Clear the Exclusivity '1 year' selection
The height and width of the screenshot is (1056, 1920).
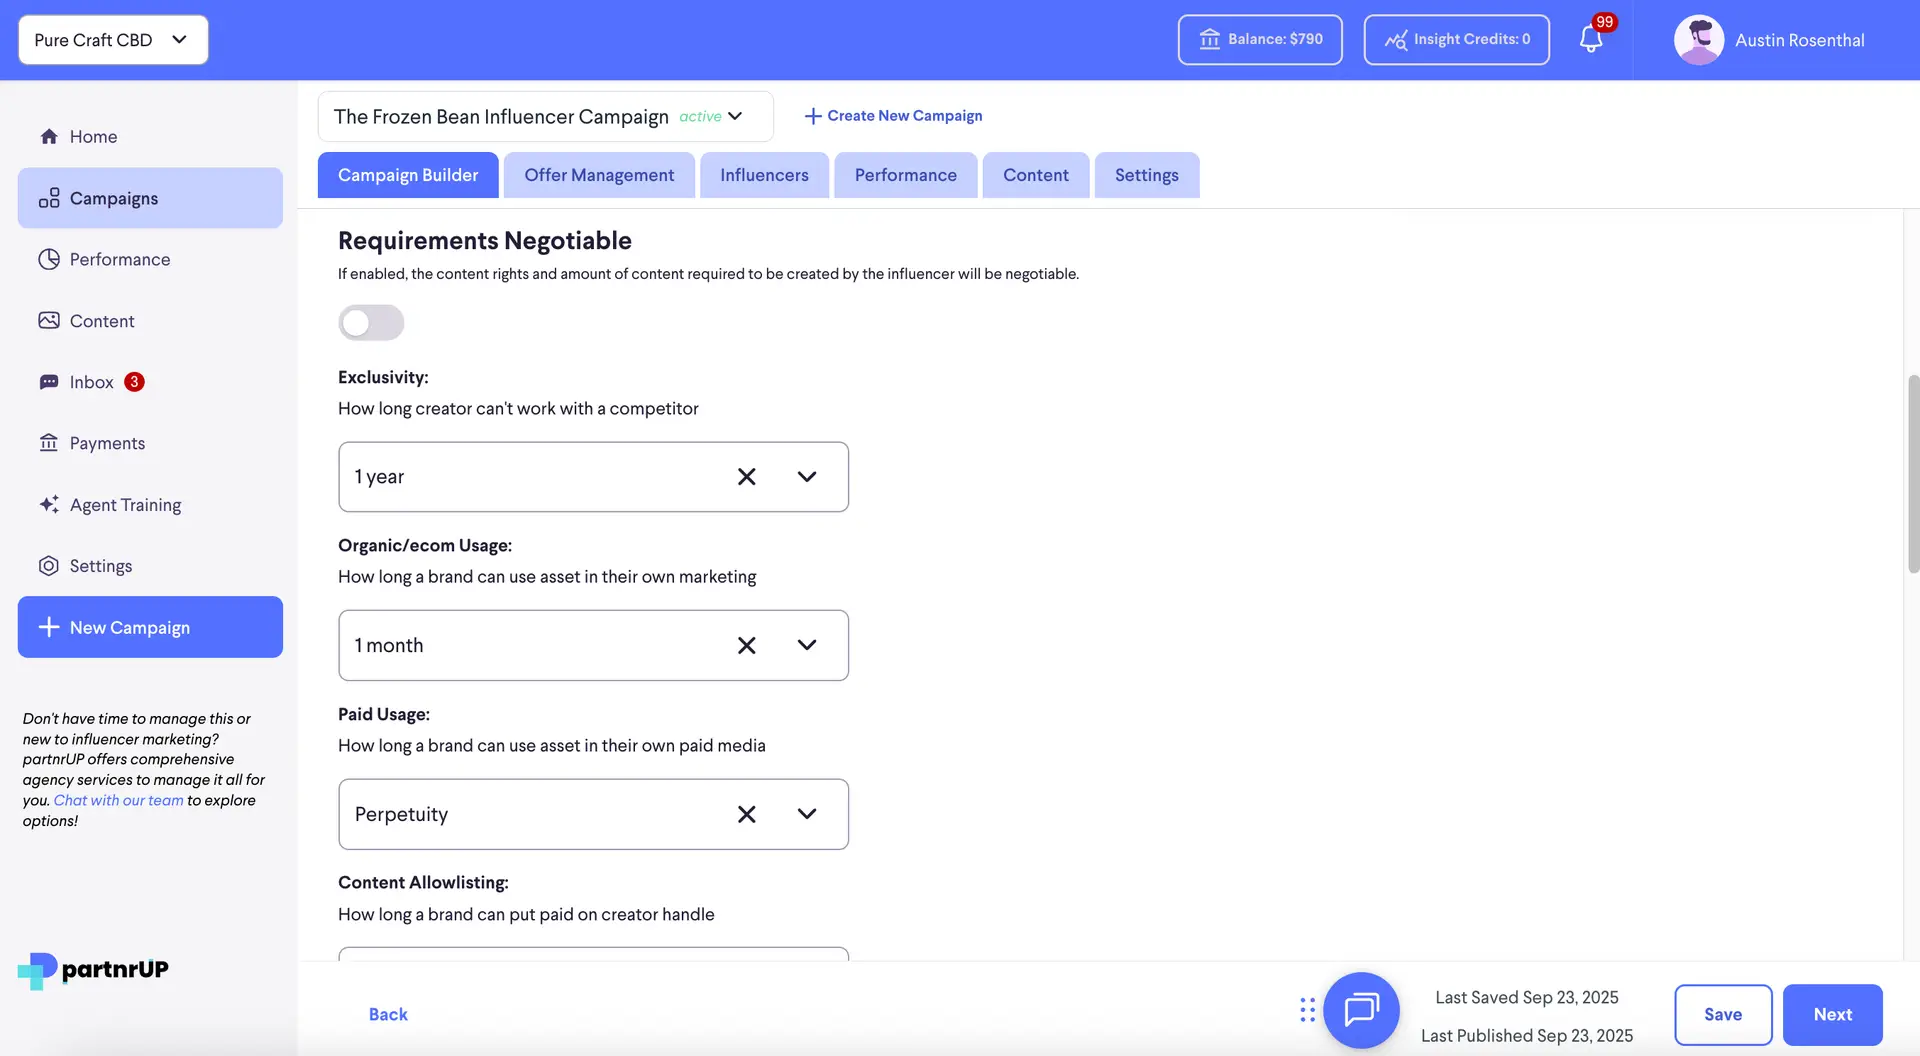(x=746, y=477)
